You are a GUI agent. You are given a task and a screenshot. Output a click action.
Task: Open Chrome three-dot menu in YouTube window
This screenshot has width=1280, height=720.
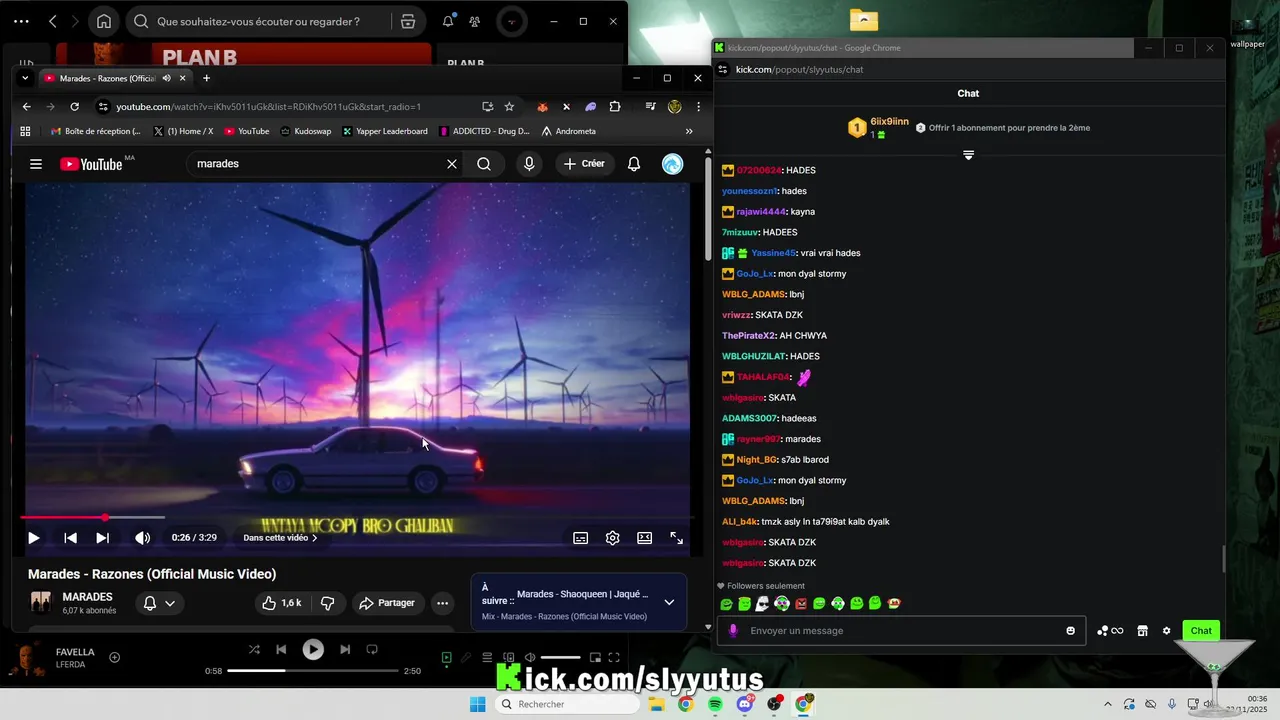[x=698, y=106]
